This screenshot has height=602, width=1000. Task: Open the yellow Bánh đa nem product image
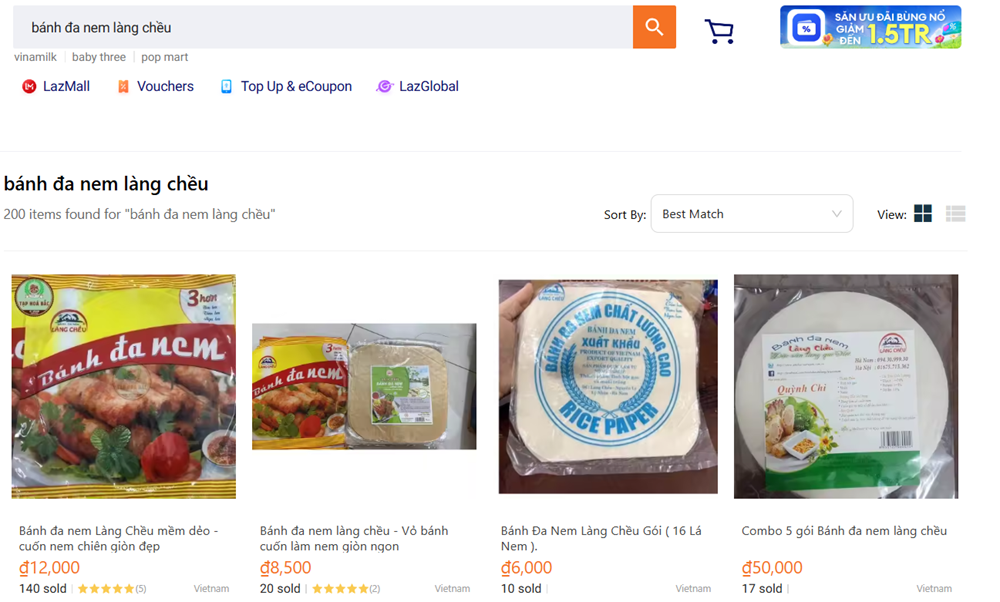[x=124, y=386]
